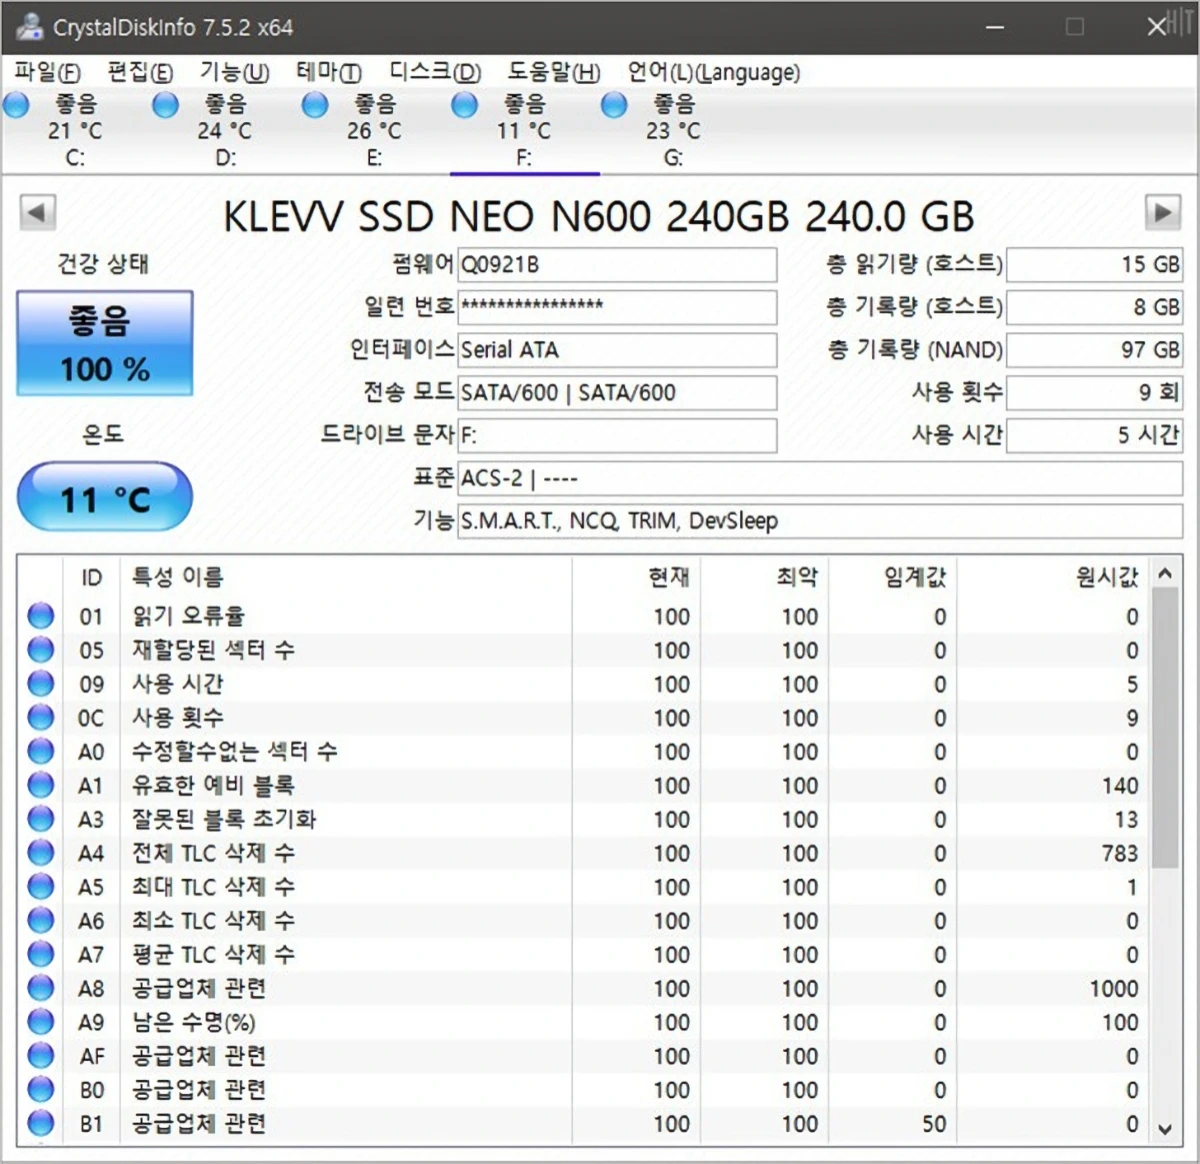This screenshot has height=1164, width=1200.
Task: Go to next disk with right arrow
Action: [1162, 213]
